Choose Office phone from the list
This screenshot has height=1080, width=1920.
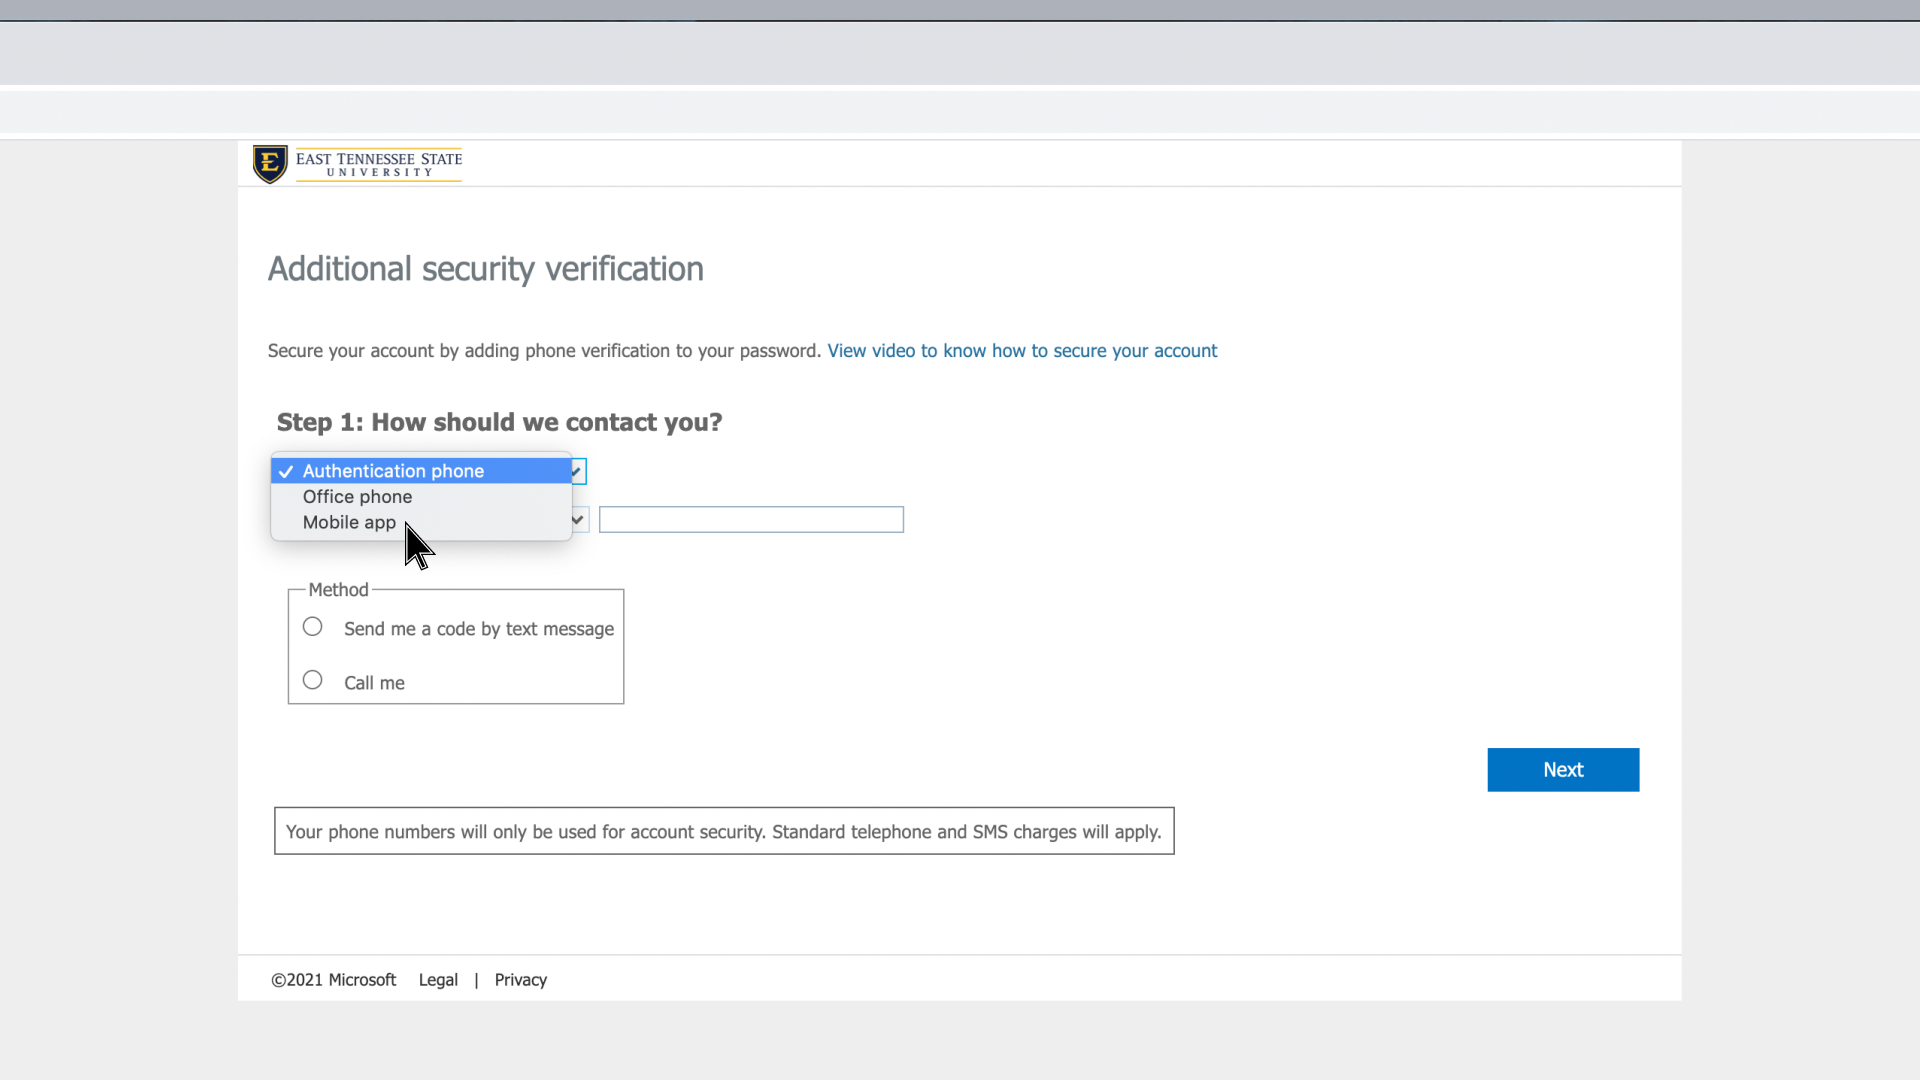click(357, 497)
